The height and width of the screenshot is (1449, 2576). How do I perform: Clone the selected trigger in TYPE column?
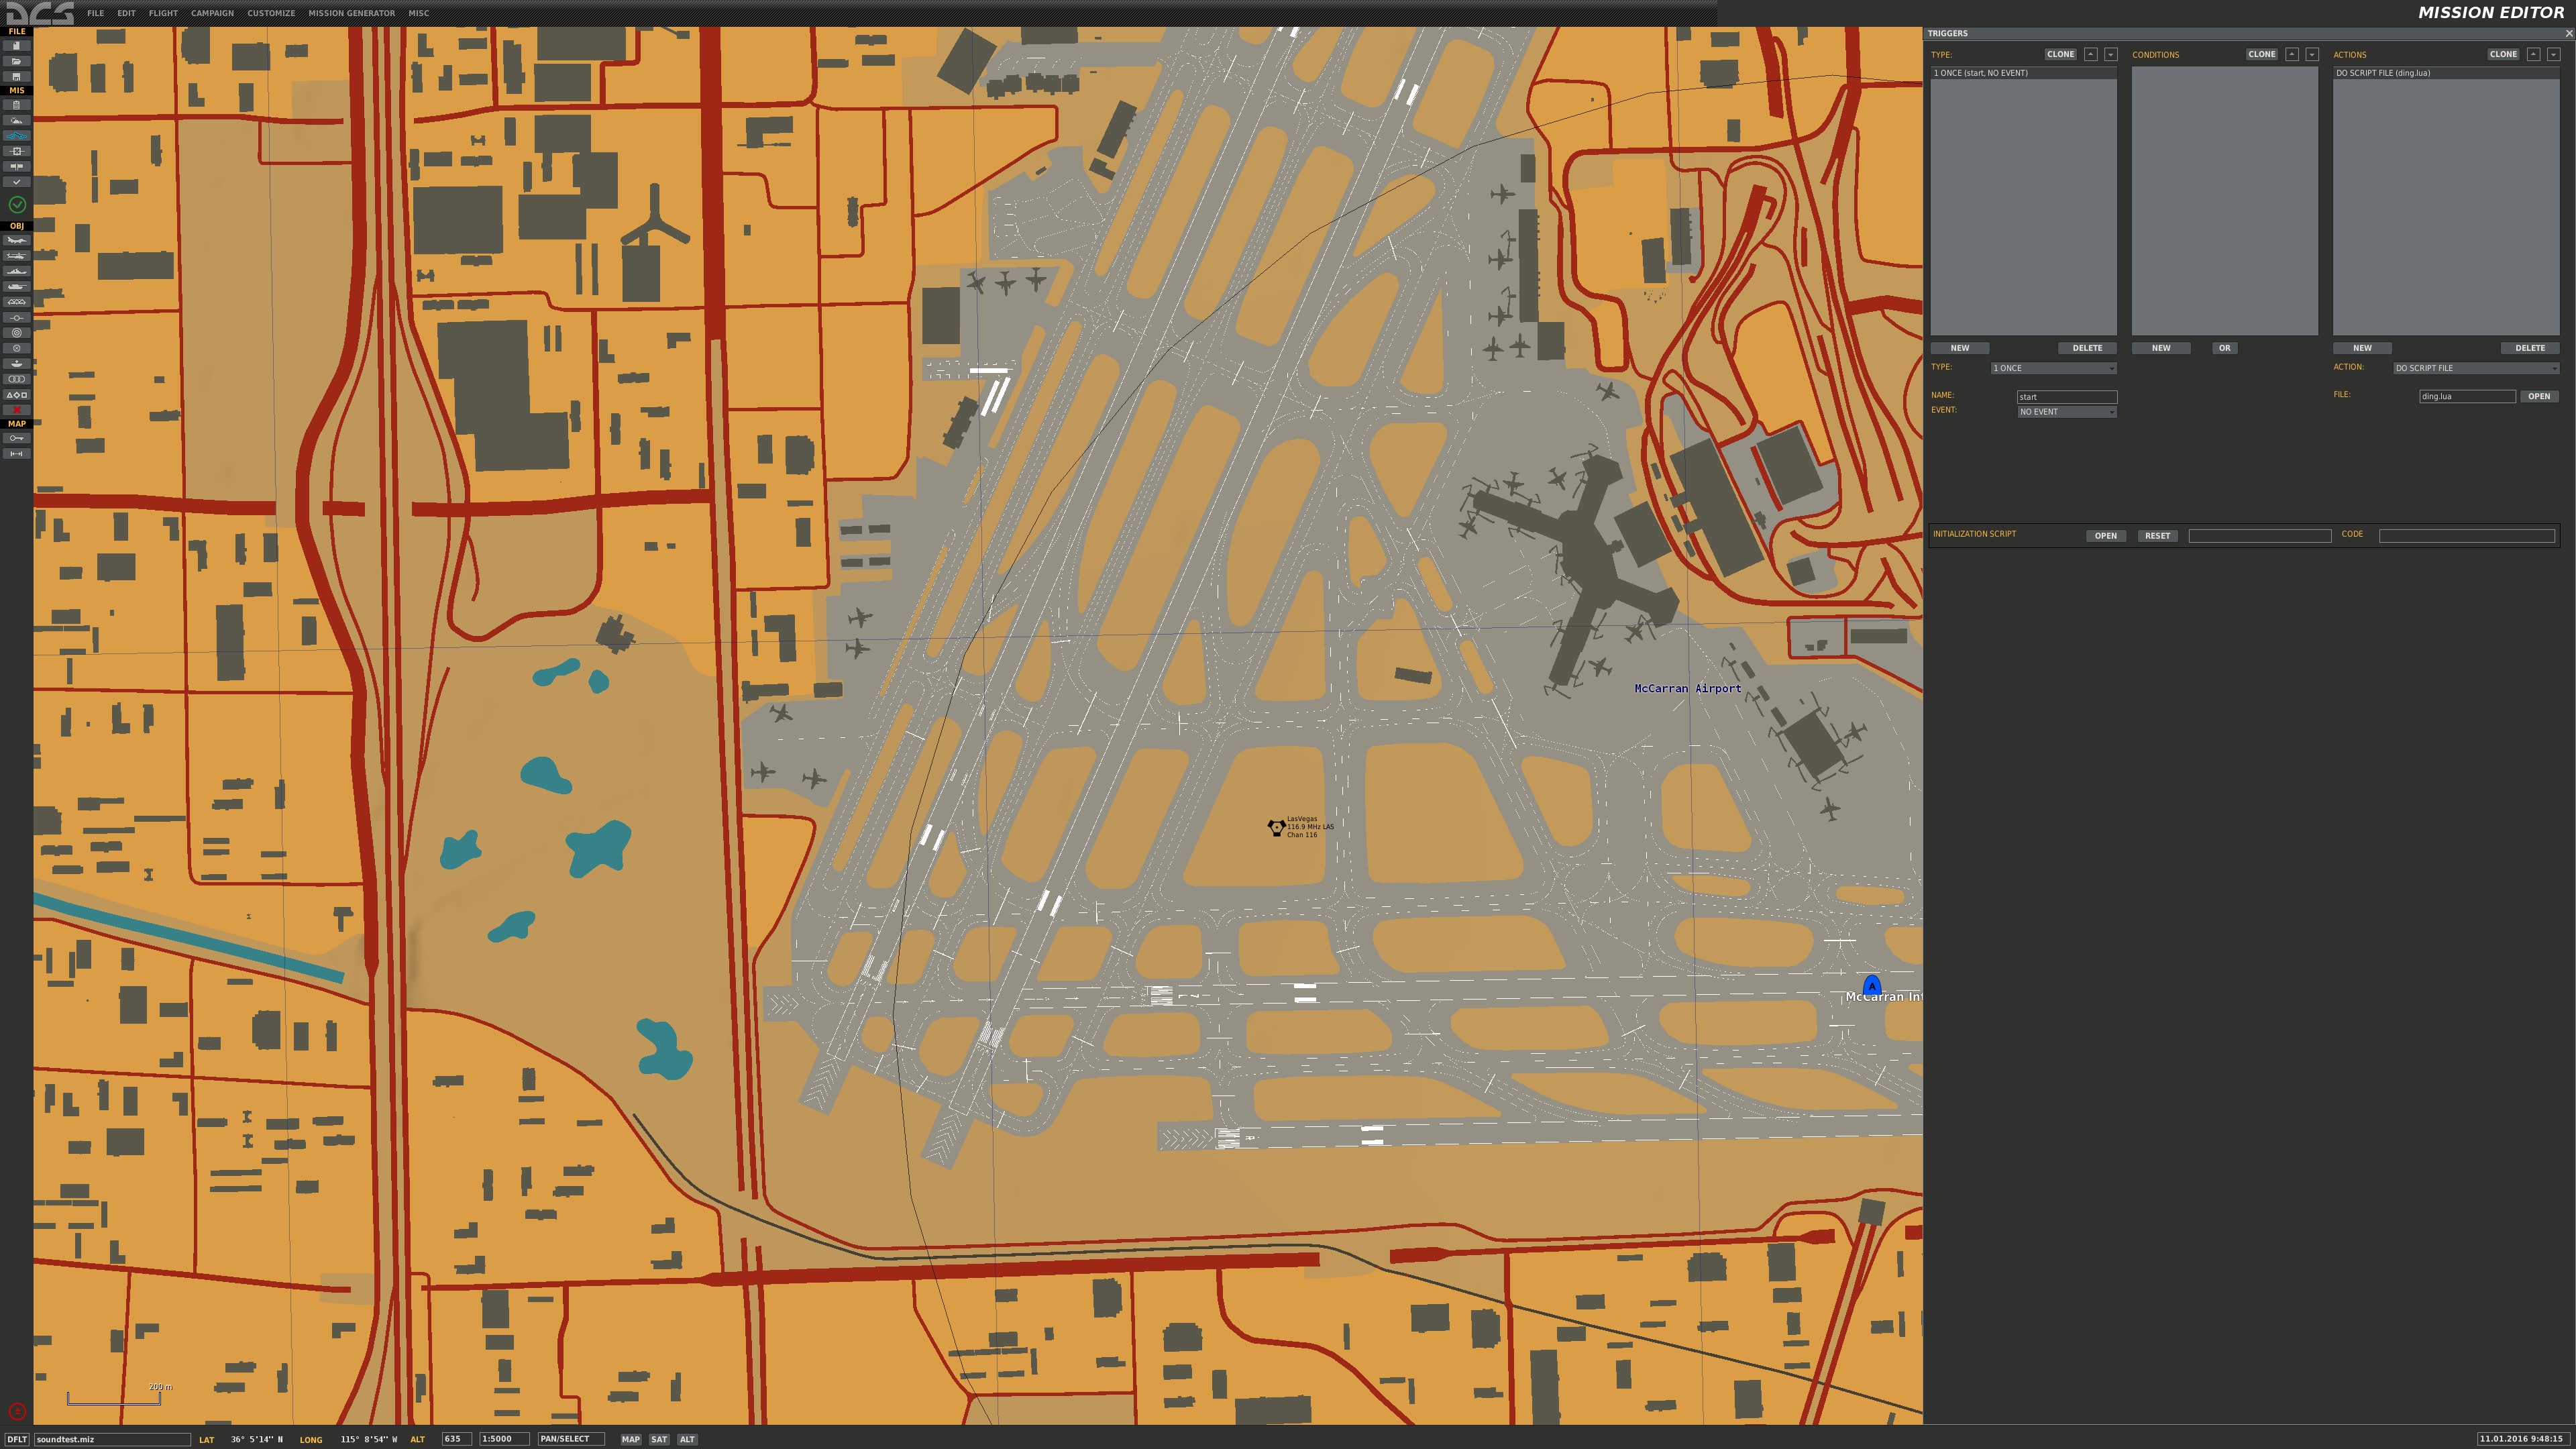[x=2060, y=54]
